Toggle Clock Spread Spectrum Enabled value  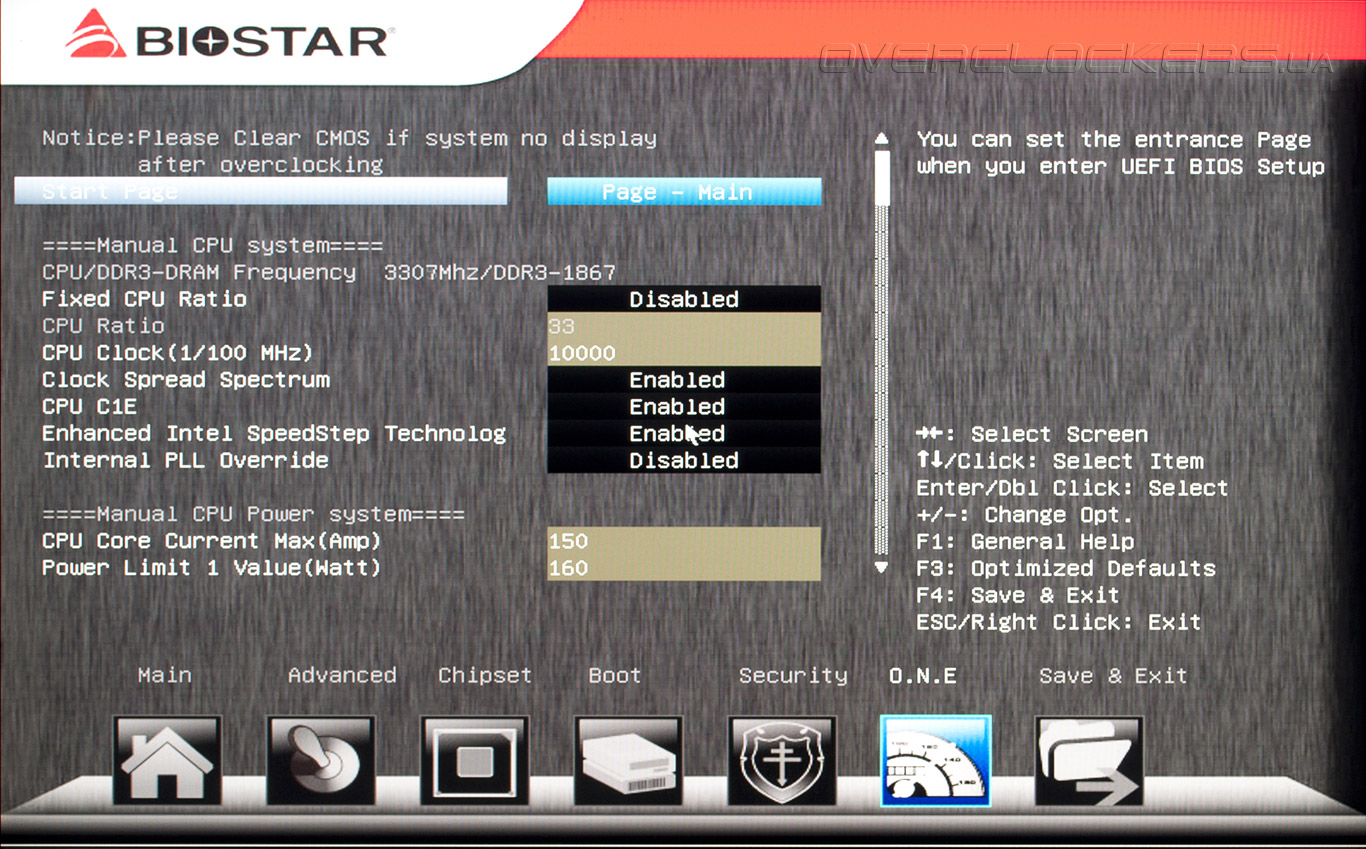click(684, 380)
